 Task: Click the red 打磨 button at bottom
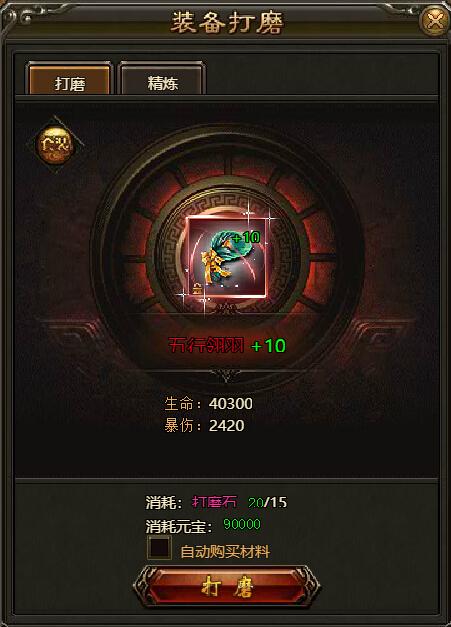pos(227,587)
